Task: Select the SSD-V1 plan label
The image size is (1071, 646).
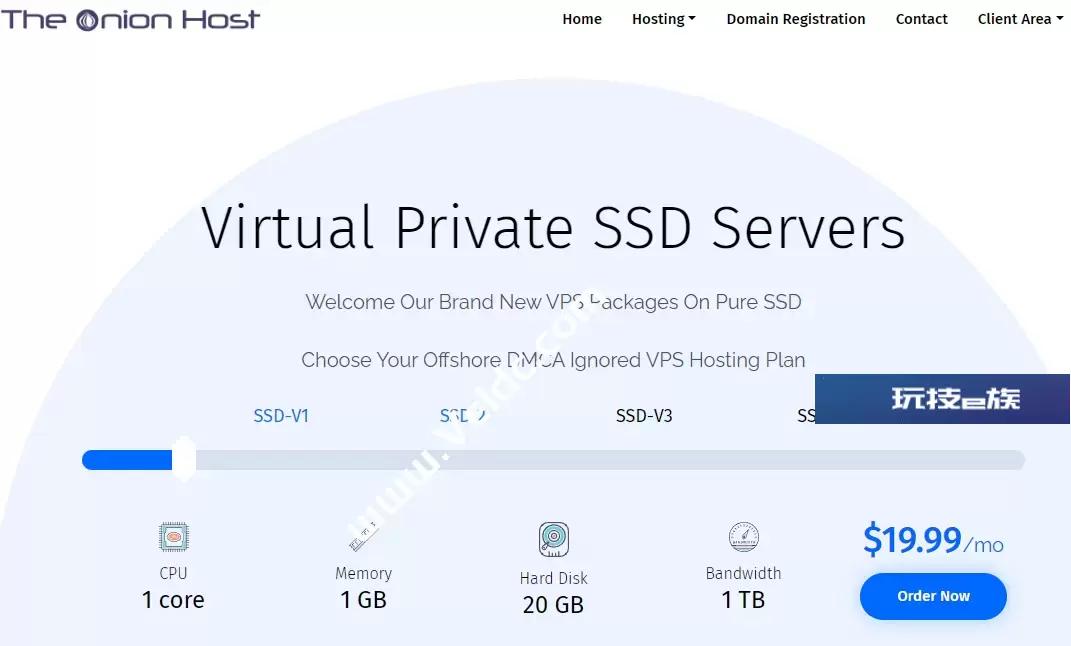Action: pyautogui.click(x=281, y=416)
